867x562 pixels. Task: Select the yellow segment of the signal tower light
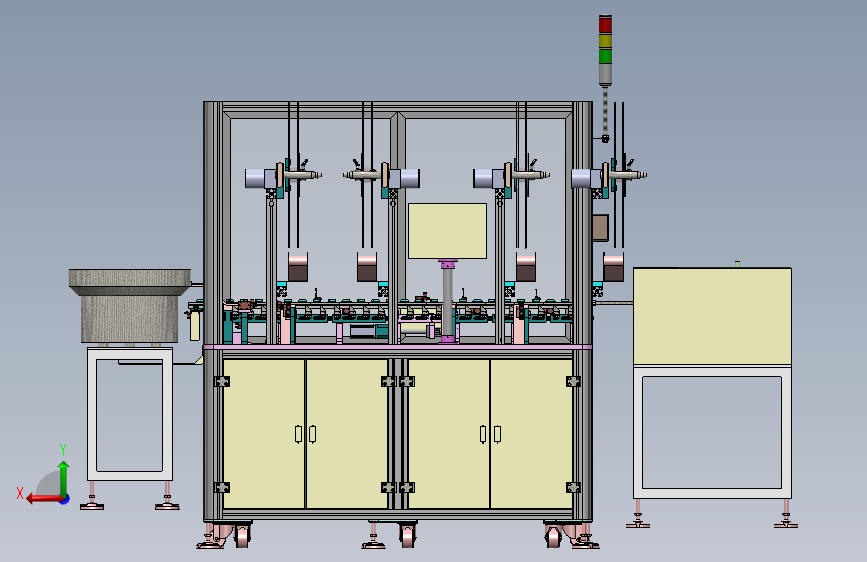coord(605,41)
